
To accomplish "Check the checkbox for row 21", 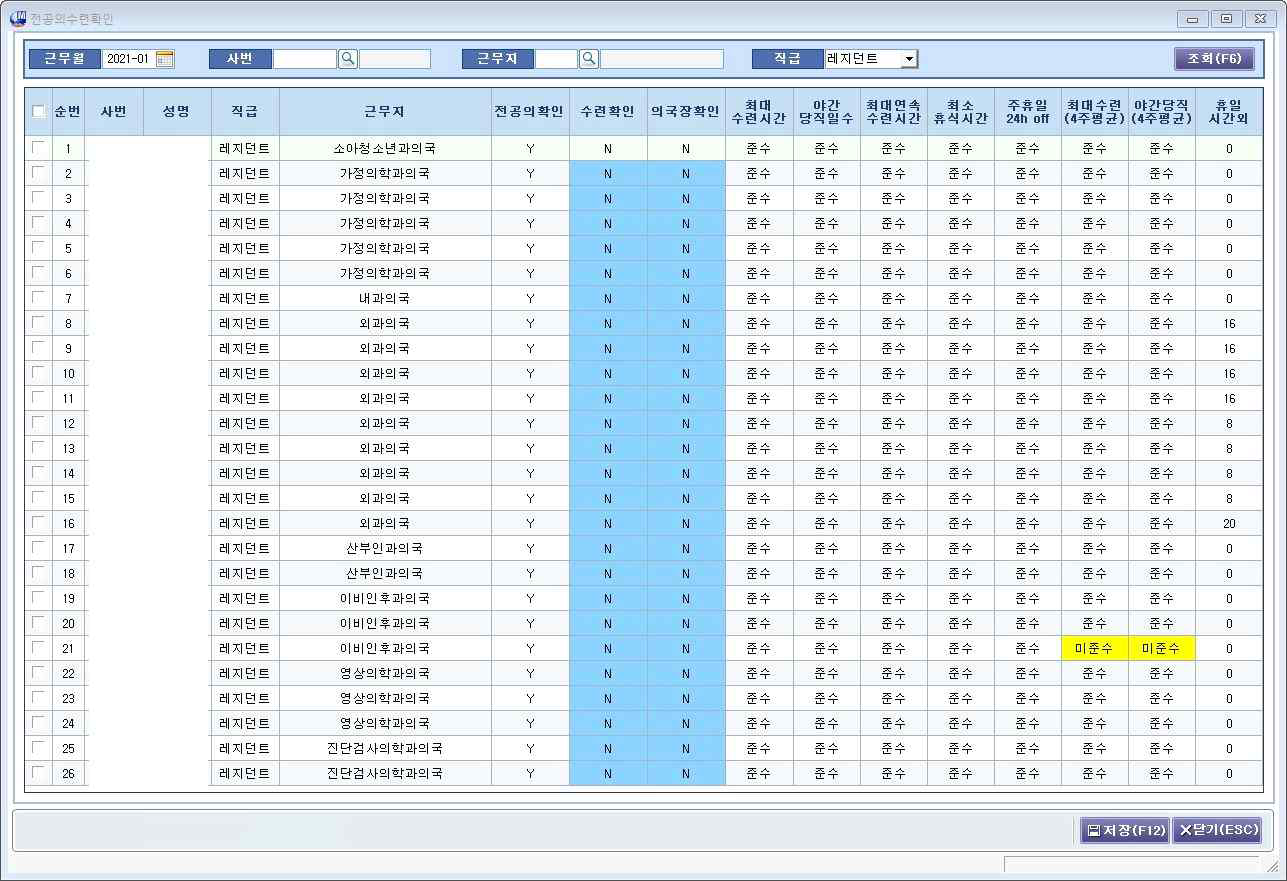I will pyautogui.click(x=39, y=647).
